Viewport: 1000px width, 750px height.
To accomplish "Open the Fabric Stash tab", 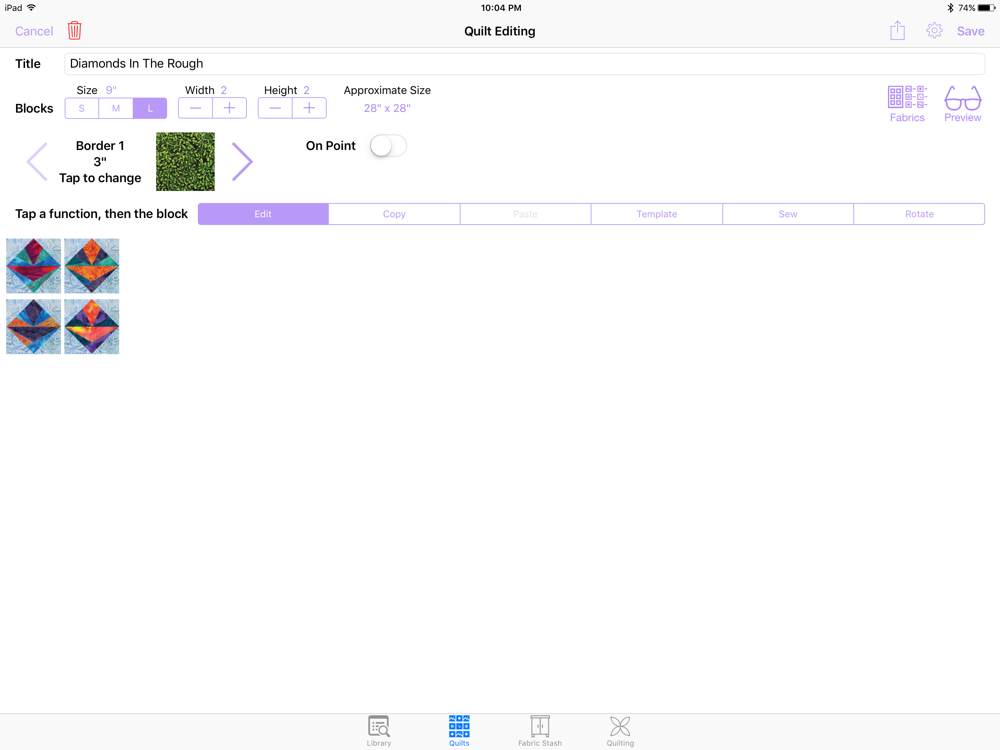I will click(540, 731).
